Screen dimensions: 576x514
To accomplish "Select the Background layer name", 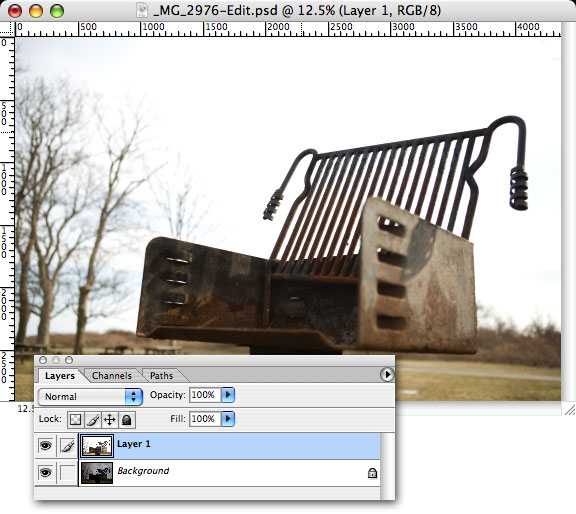I will 143,471.
